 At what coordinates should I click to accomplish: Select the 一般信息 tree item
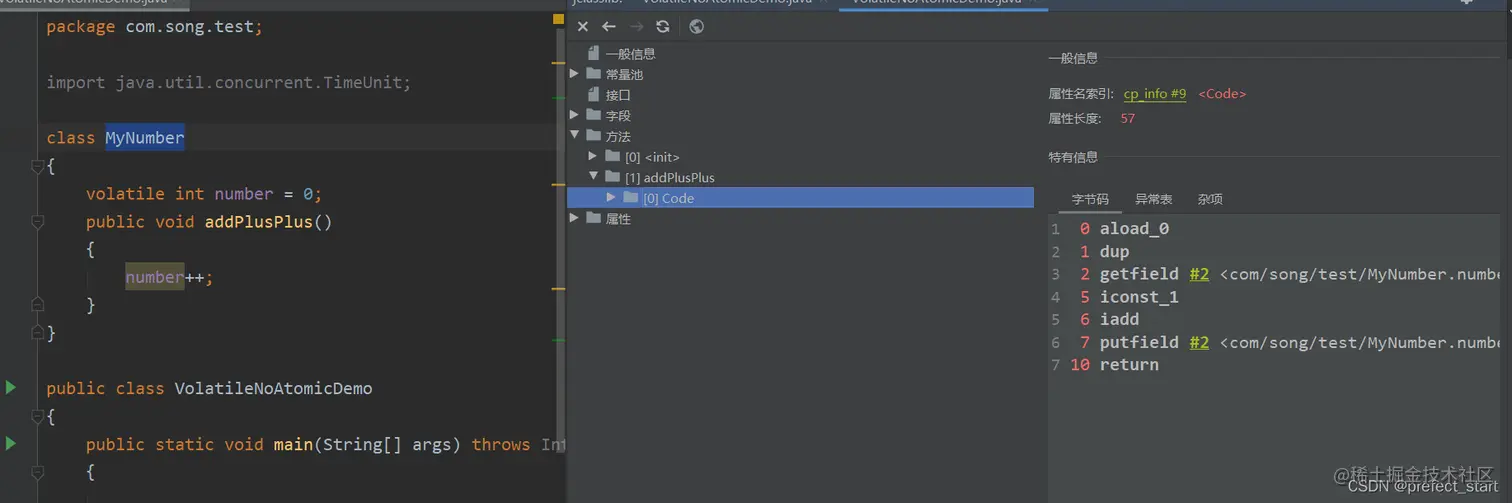[x=631, y=54]
